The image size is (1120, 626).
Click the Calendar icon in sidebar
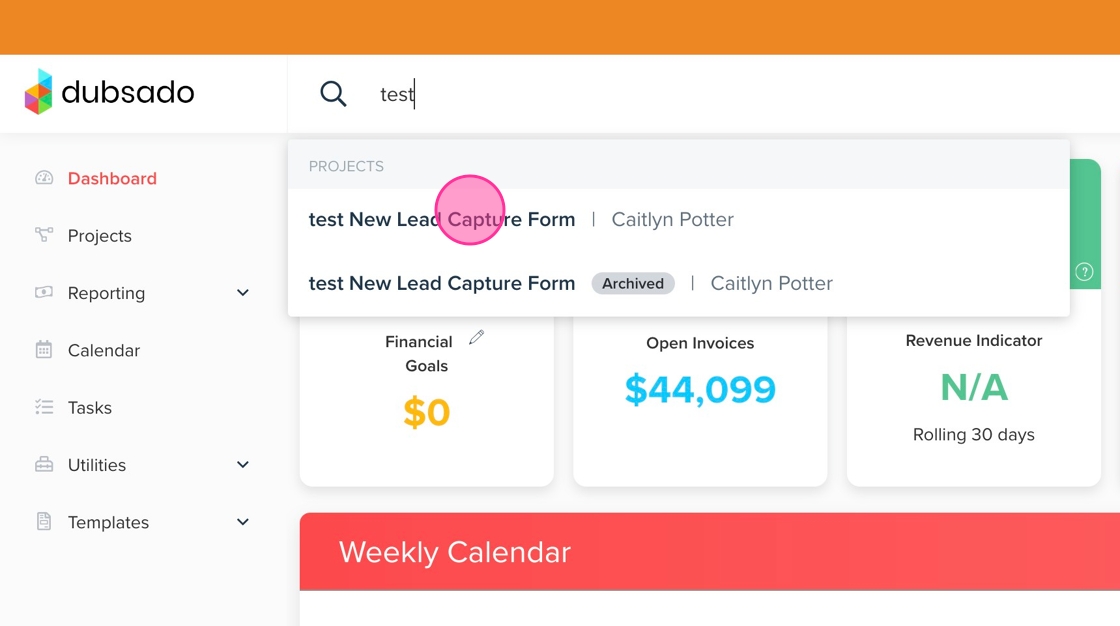(44, 350)
